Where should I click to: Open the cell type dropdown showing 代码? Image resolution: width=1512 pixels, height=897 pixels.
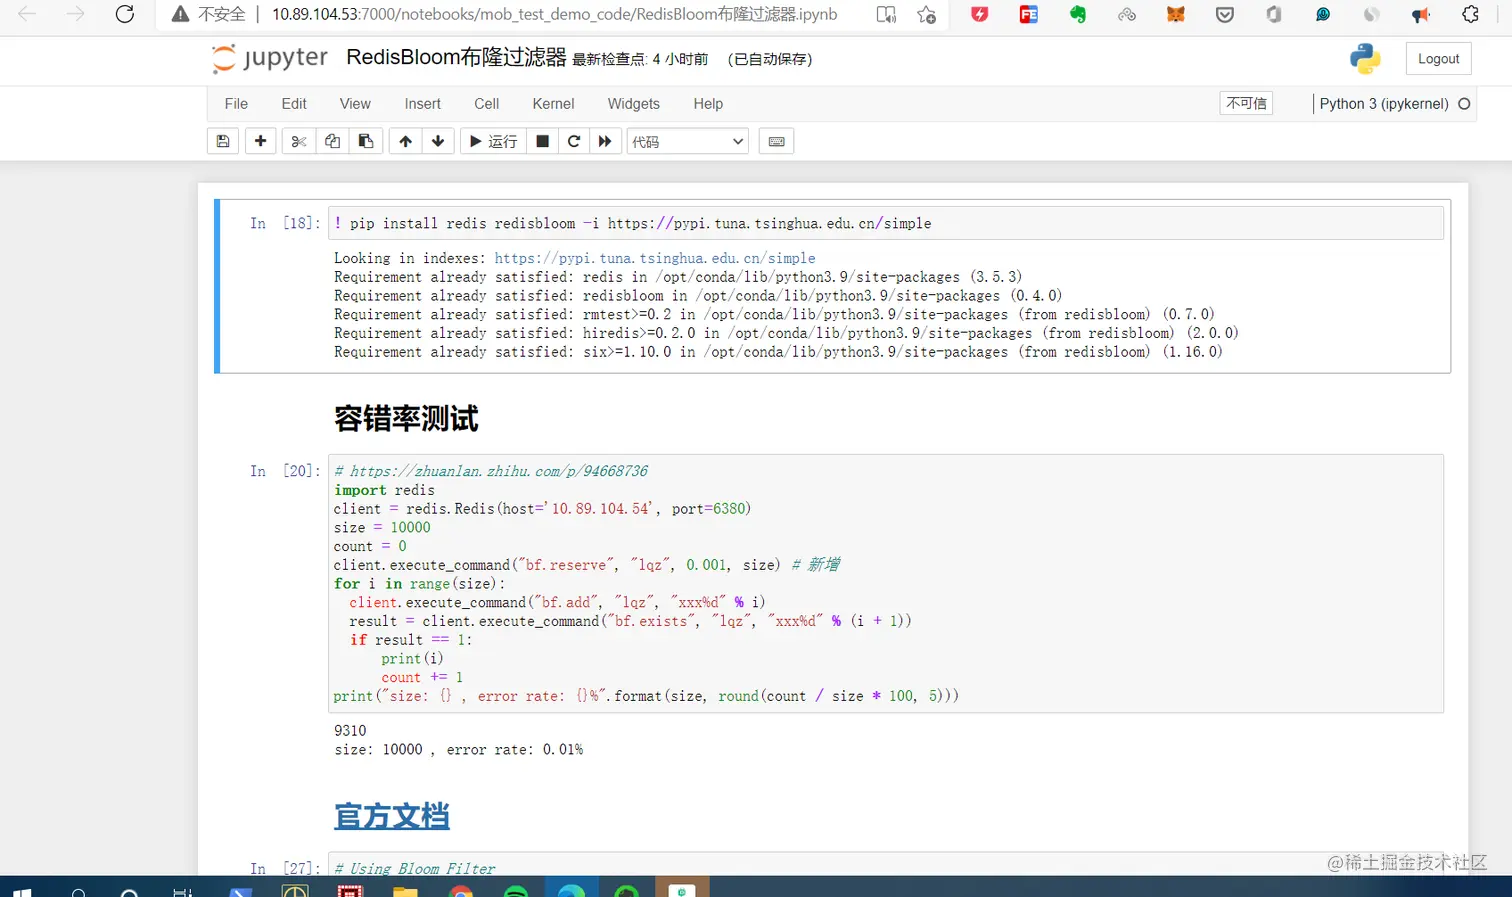[688, 141]
